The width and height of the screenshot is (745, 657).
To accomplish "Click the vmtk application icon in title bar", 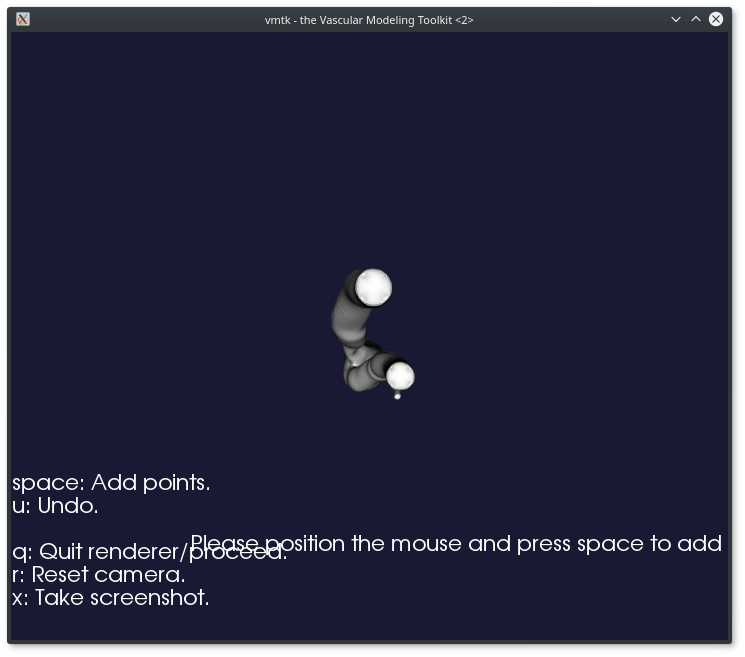I will [x=22, y=19].
